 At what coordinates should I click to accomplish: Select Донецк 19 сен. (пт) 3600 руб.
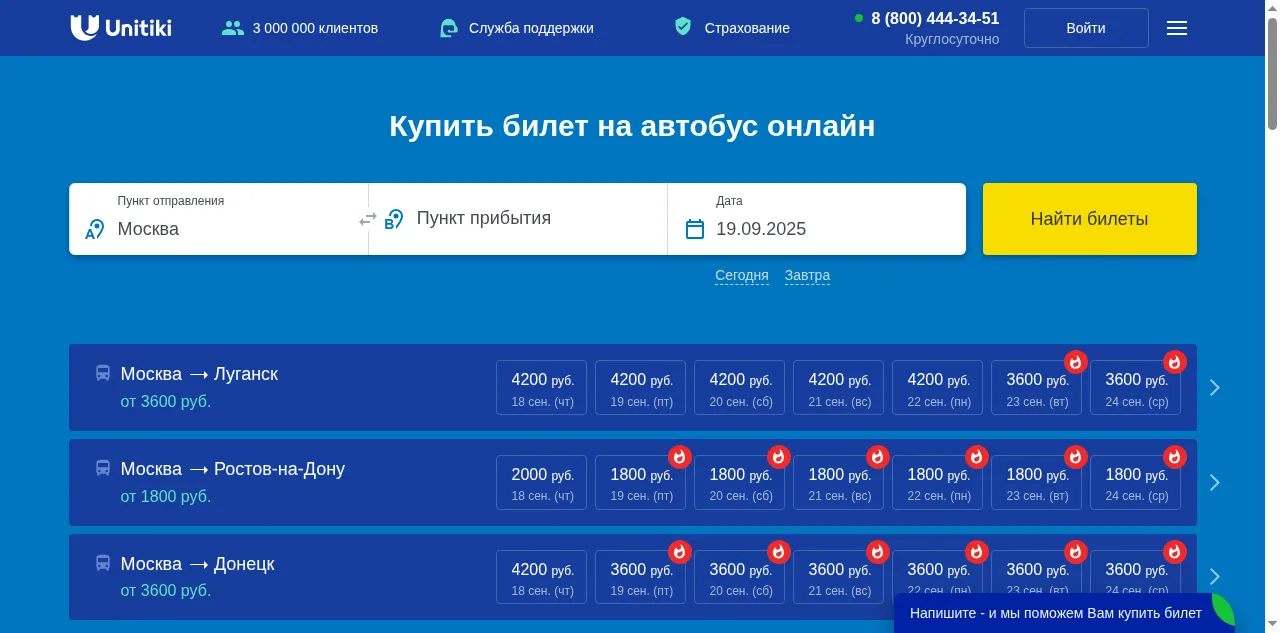point(641,577)
